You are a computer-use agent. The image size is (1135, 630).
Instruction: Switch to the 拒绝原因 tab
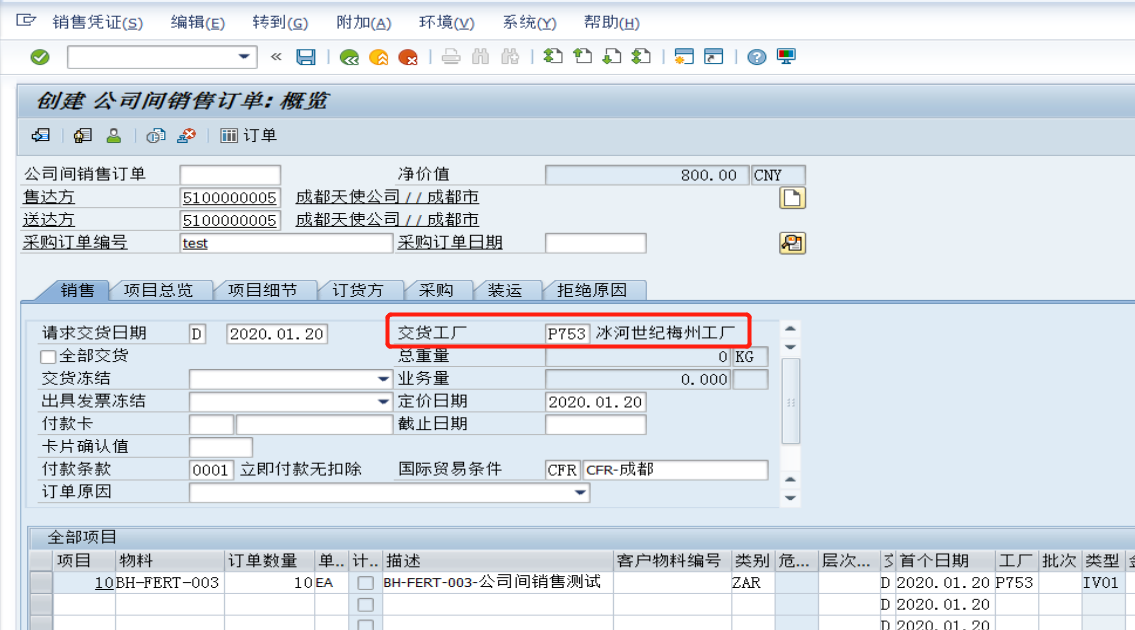click(591, 290)
